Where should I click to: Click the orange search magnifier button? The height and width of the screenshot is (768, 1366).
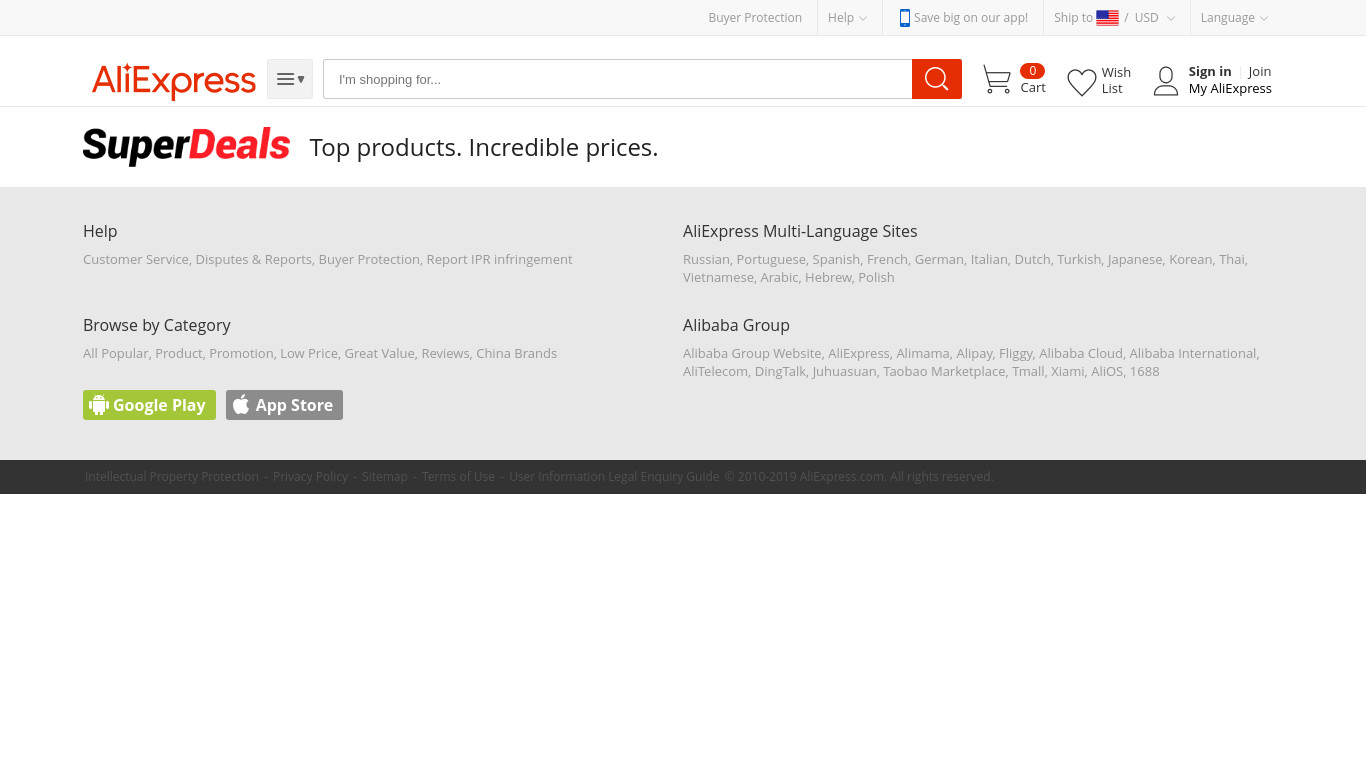click(x=937, y=79)
